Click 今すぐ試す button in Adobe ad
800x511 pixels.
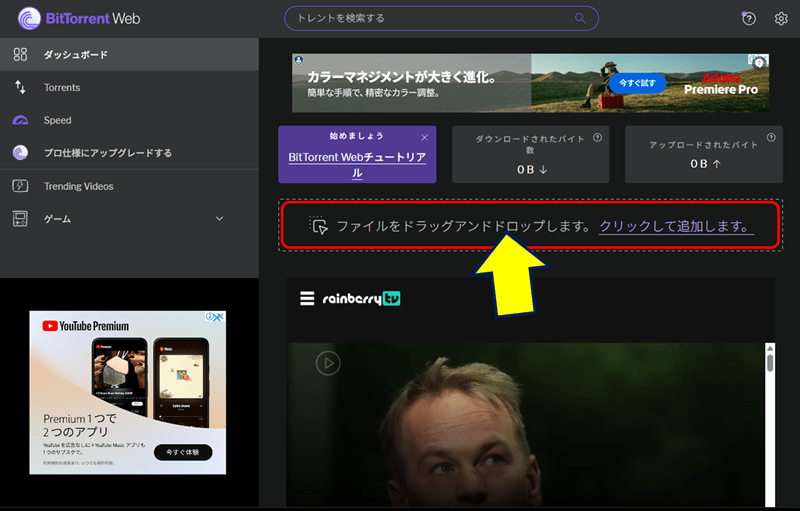point(637,83)
